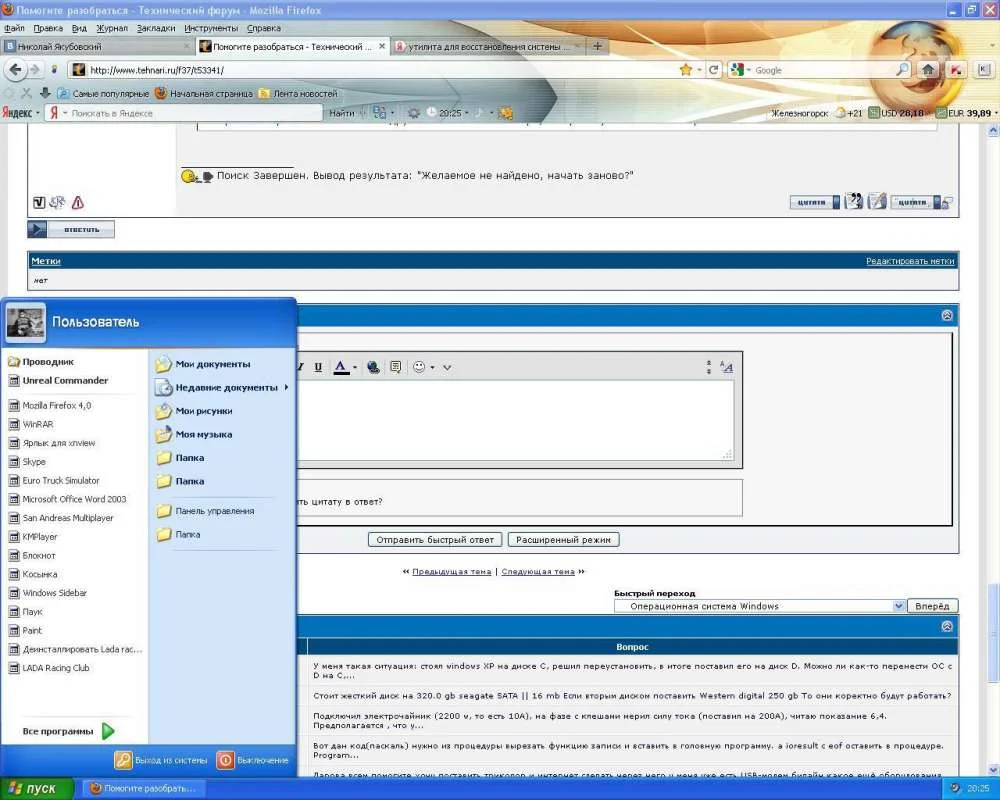Click the Расширенный режим button
1000x800 pixels.
(563, 540)
